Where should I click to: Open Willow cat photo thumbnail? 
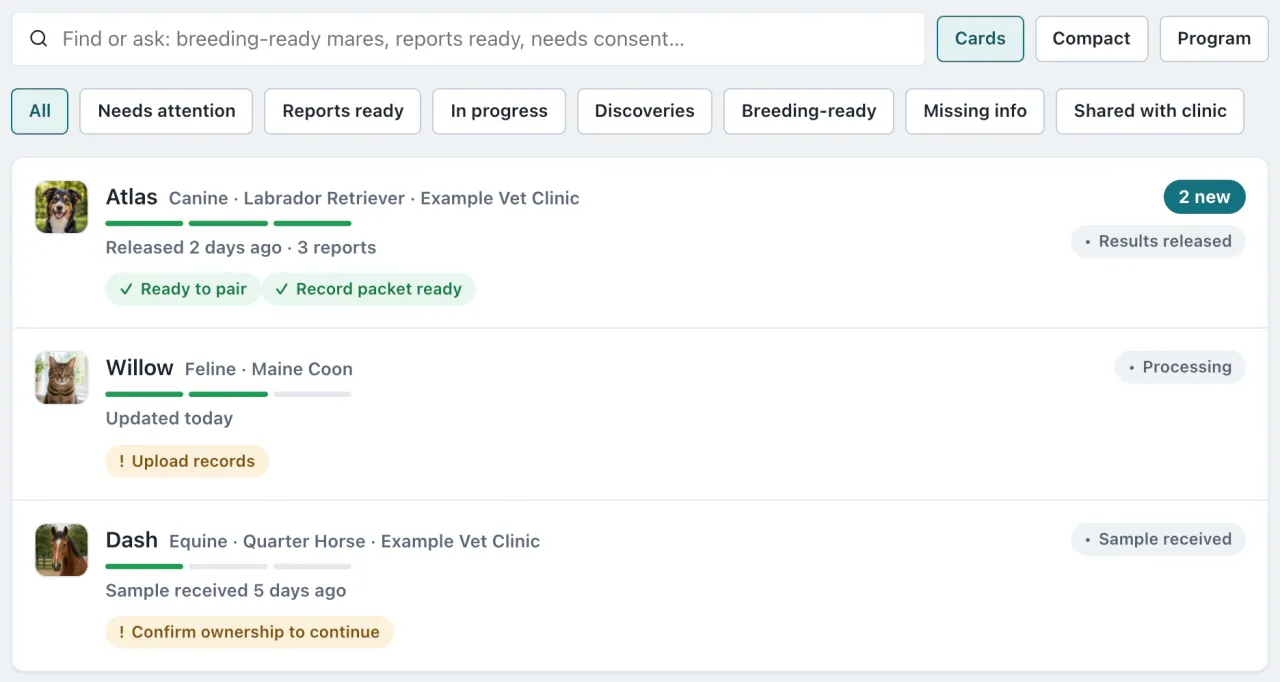(61, 377)
